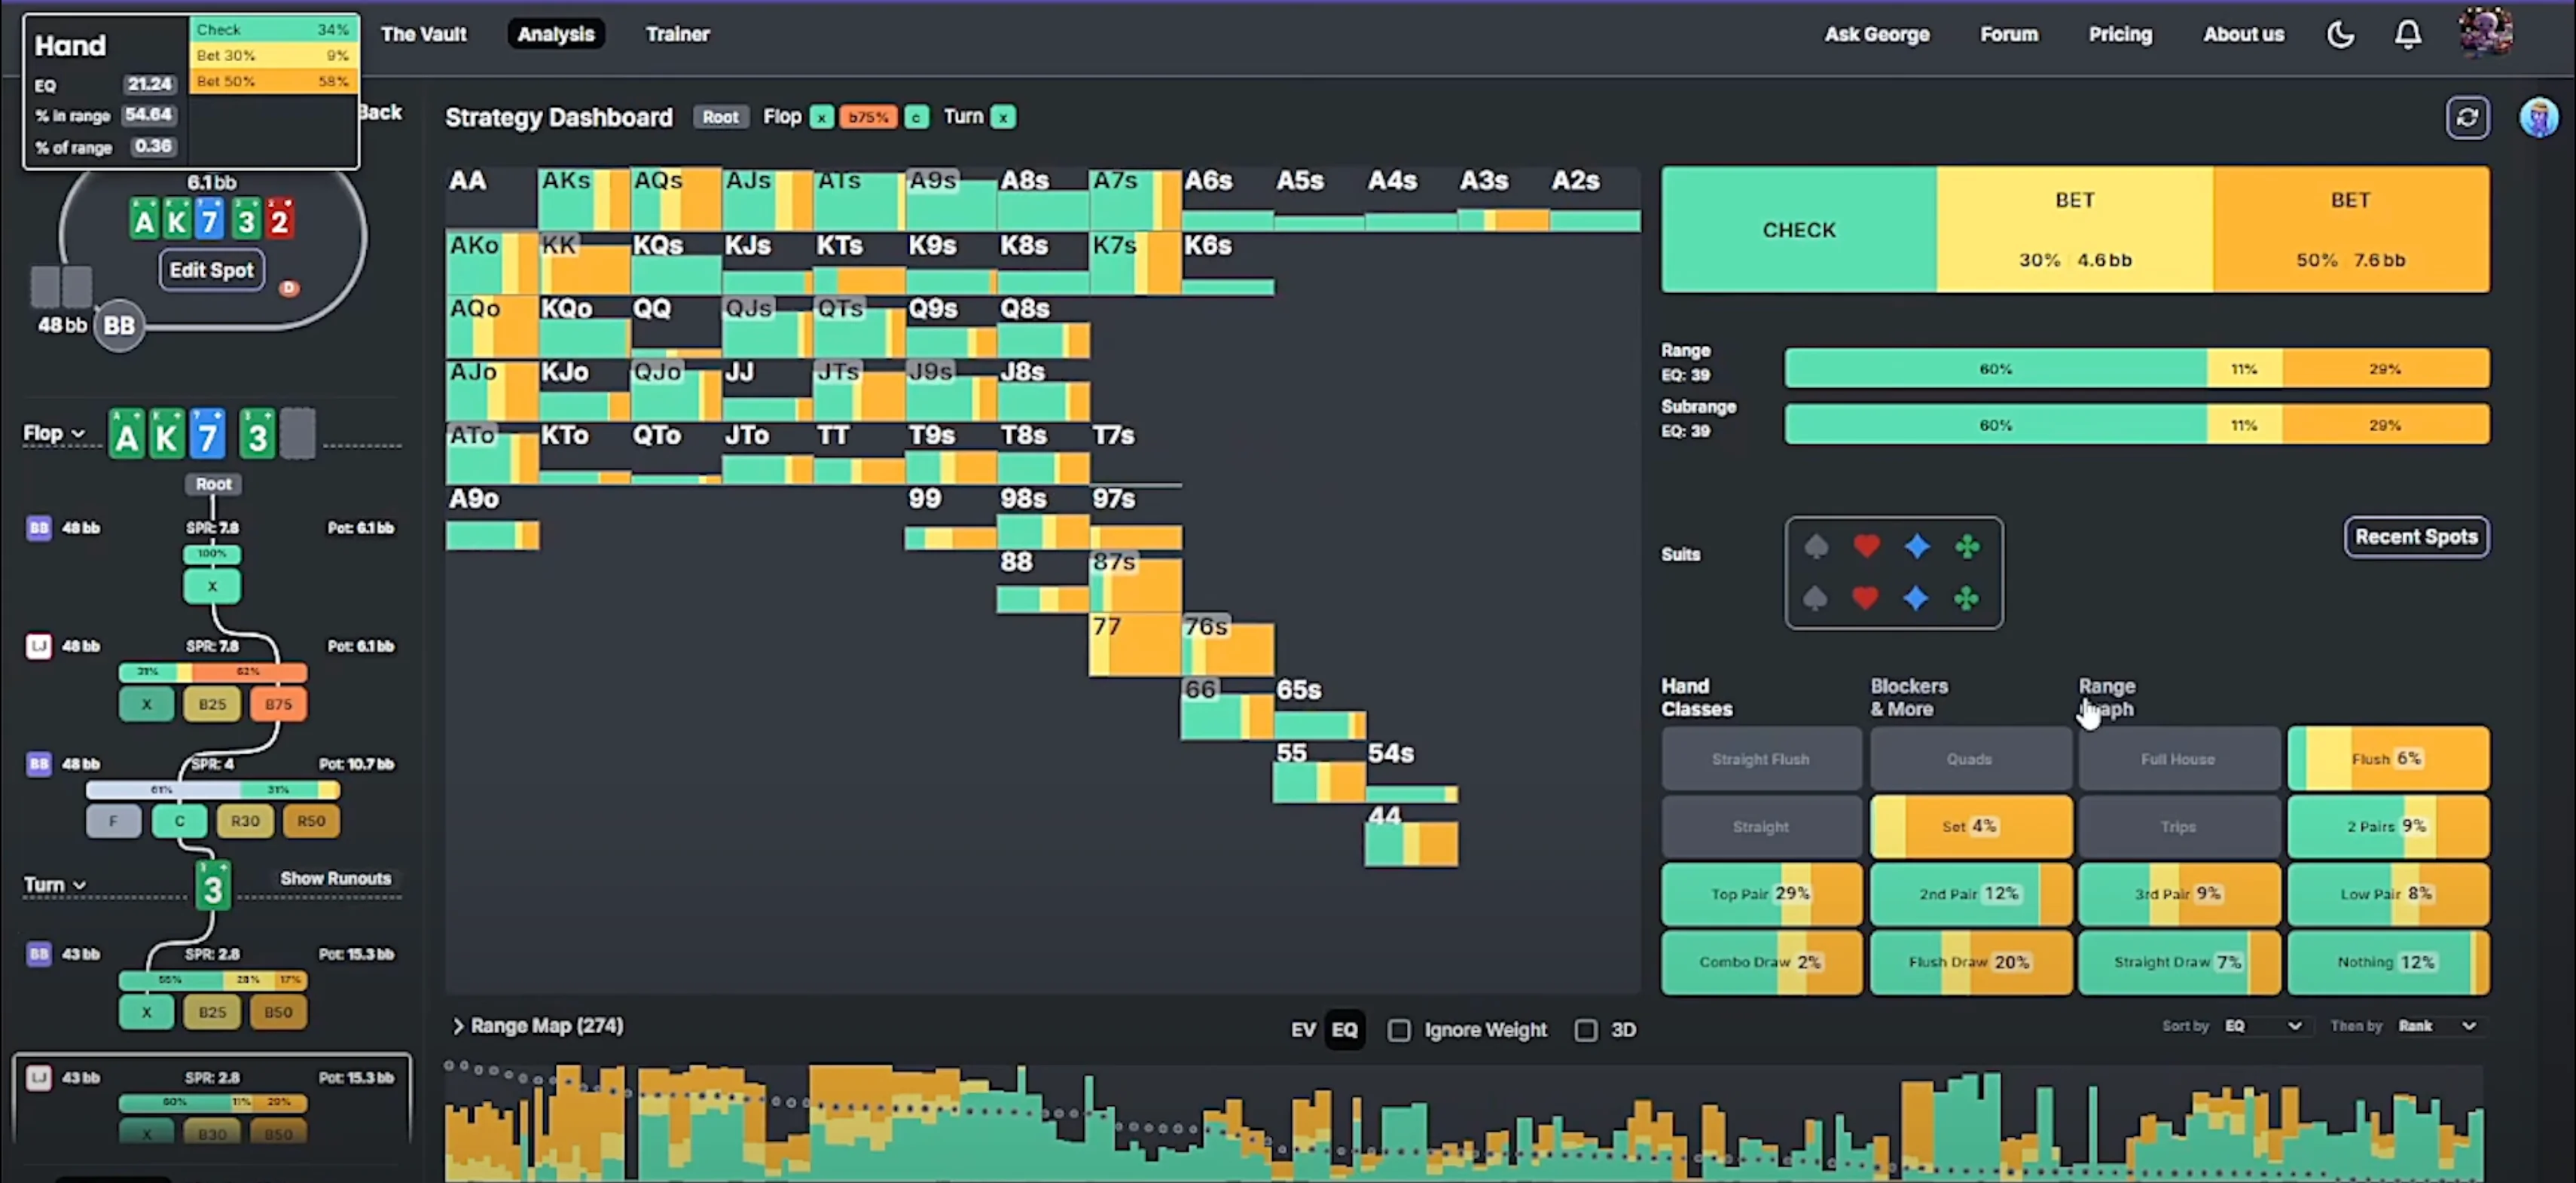
Task: Enable the Ignore Weight checkbox
Action: pos(1399,1030)
